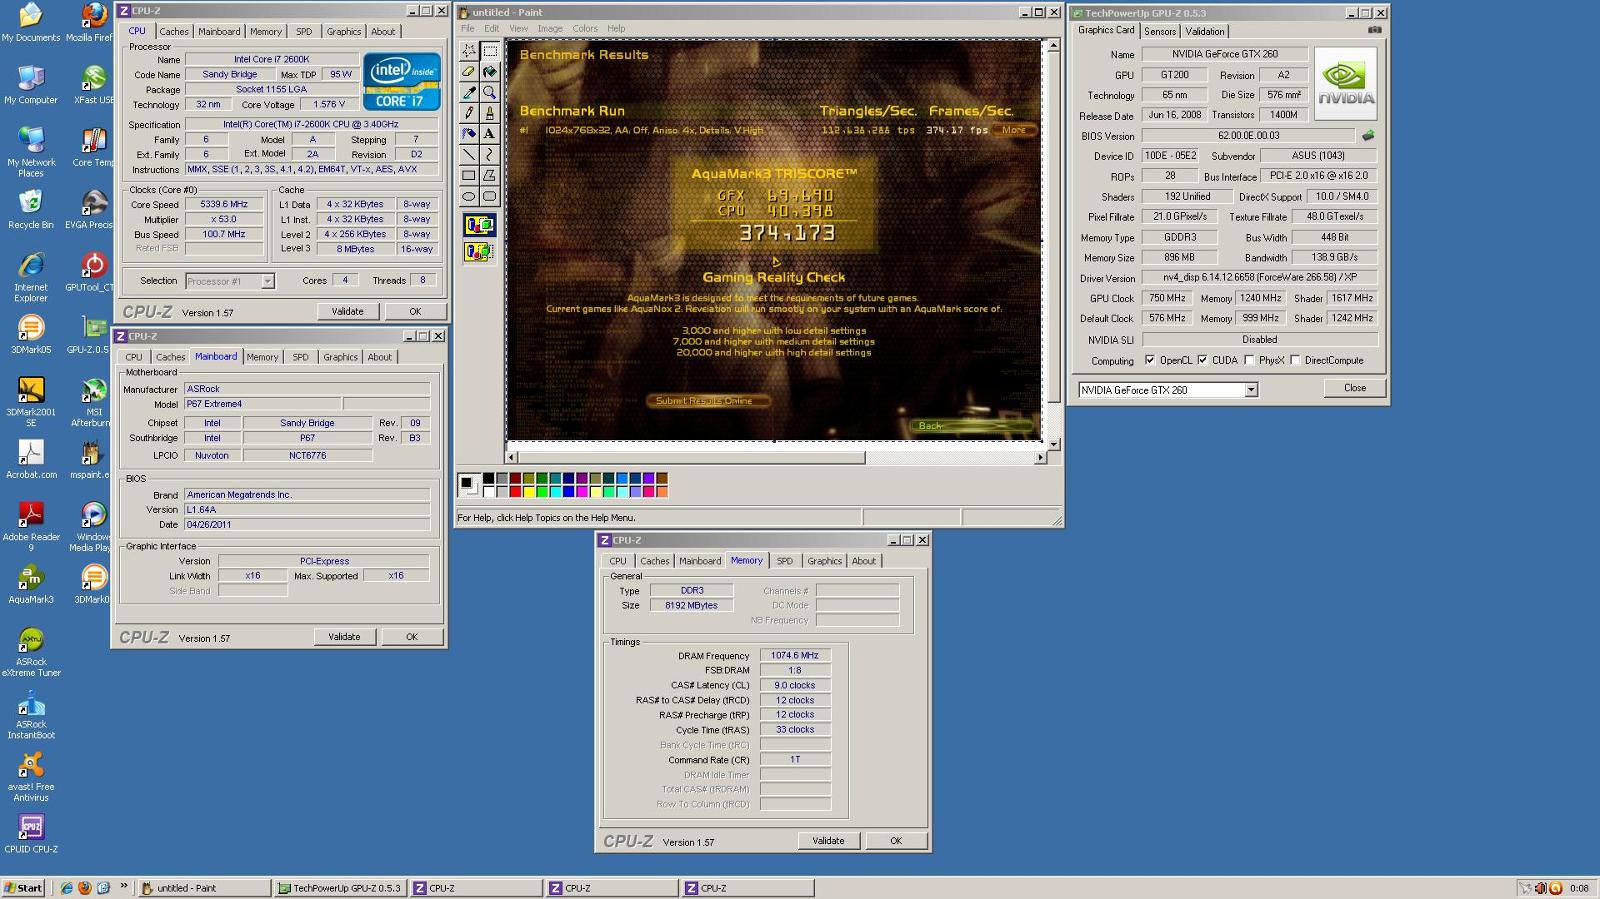This screenshot has width=1600, height=899.
Task: Open the Colors menu in Paint
Action: (x=585, y=29)
